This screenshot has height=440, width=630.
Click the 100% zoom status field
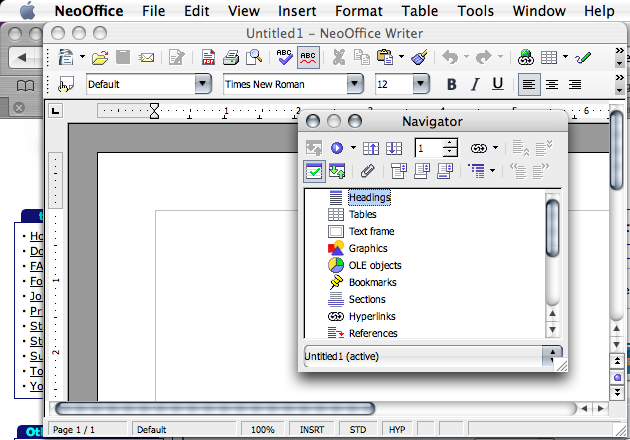[x=263, y=430]
